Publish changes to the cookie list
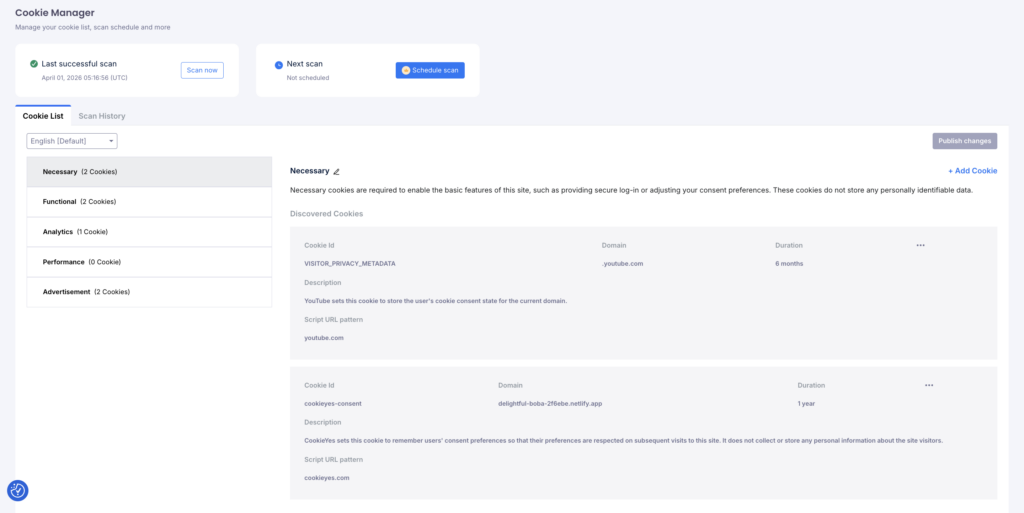This screenshot has width=1024, height=513. [964, 141]
